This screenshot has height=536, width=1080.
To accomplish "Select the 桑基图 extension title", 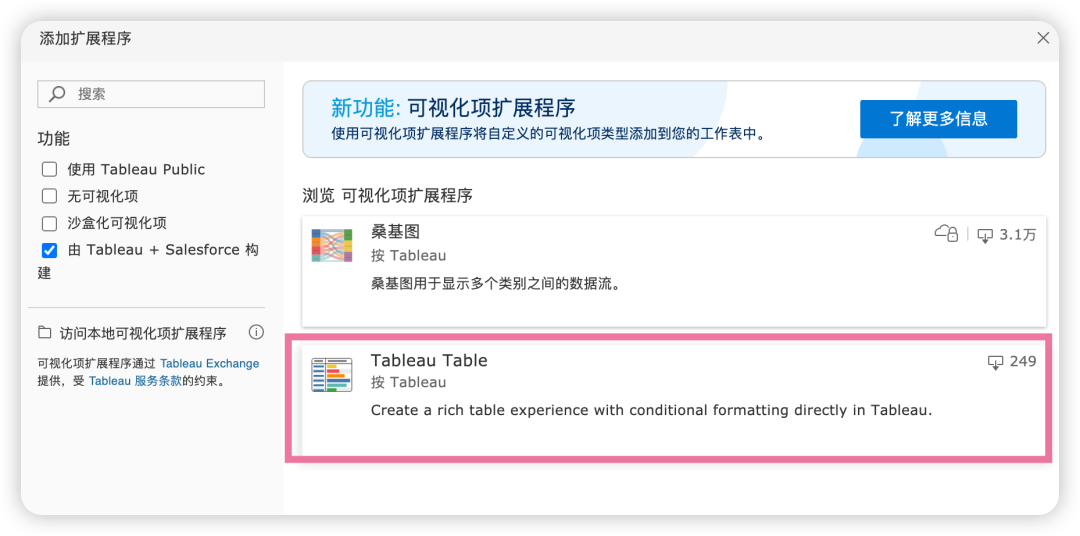I will point(395,233).
